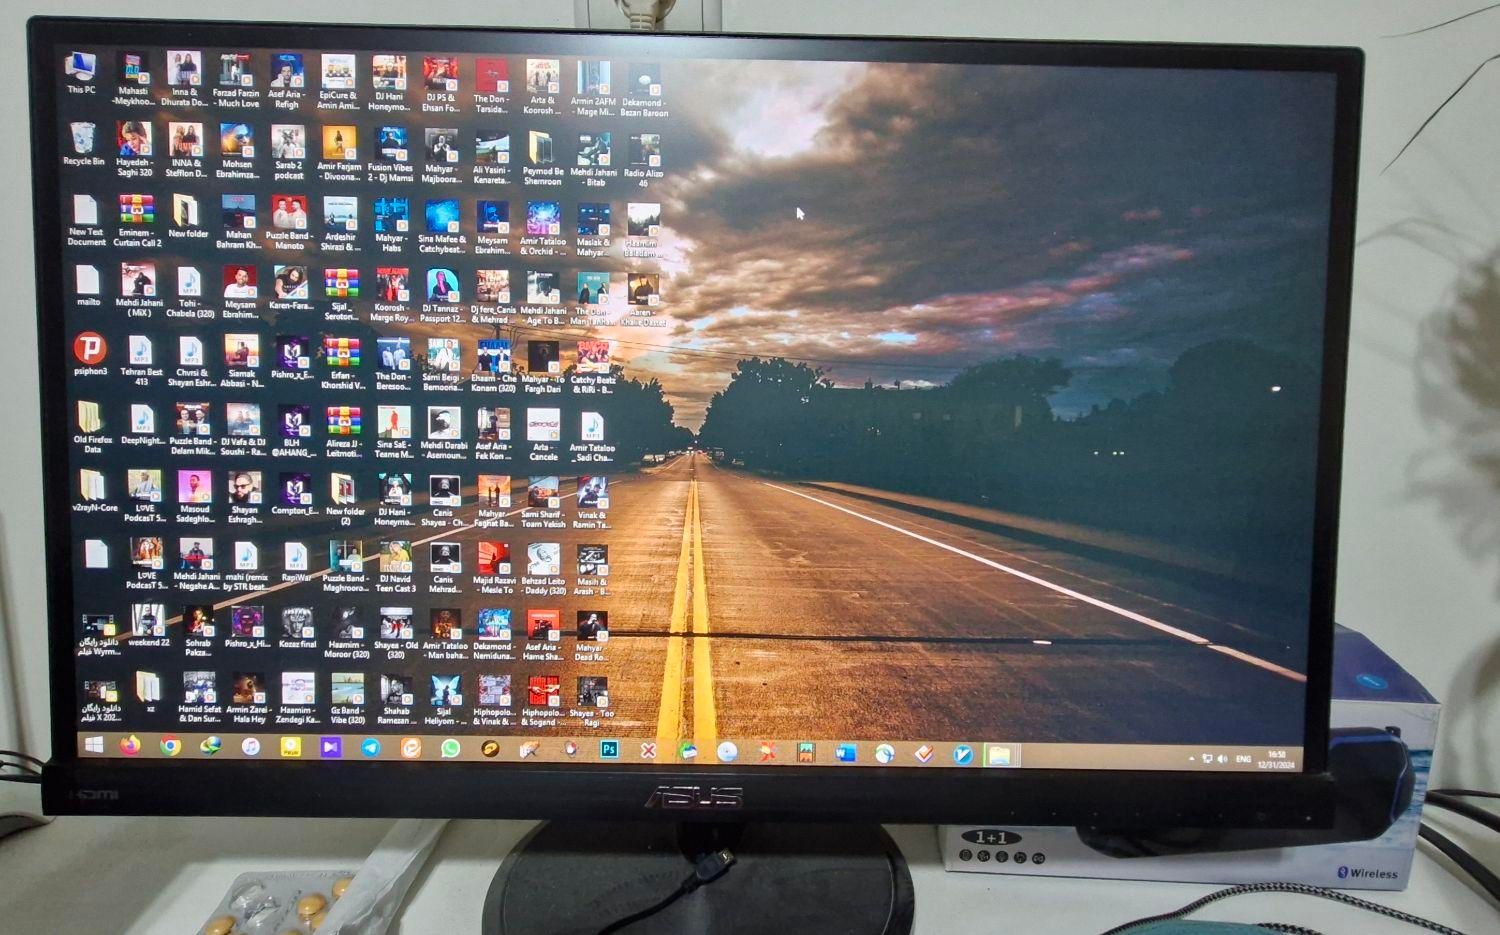Select the Alireza JJ - Leitmoti archive
This screenshot has width=1500, height=935.
point(343,431)
